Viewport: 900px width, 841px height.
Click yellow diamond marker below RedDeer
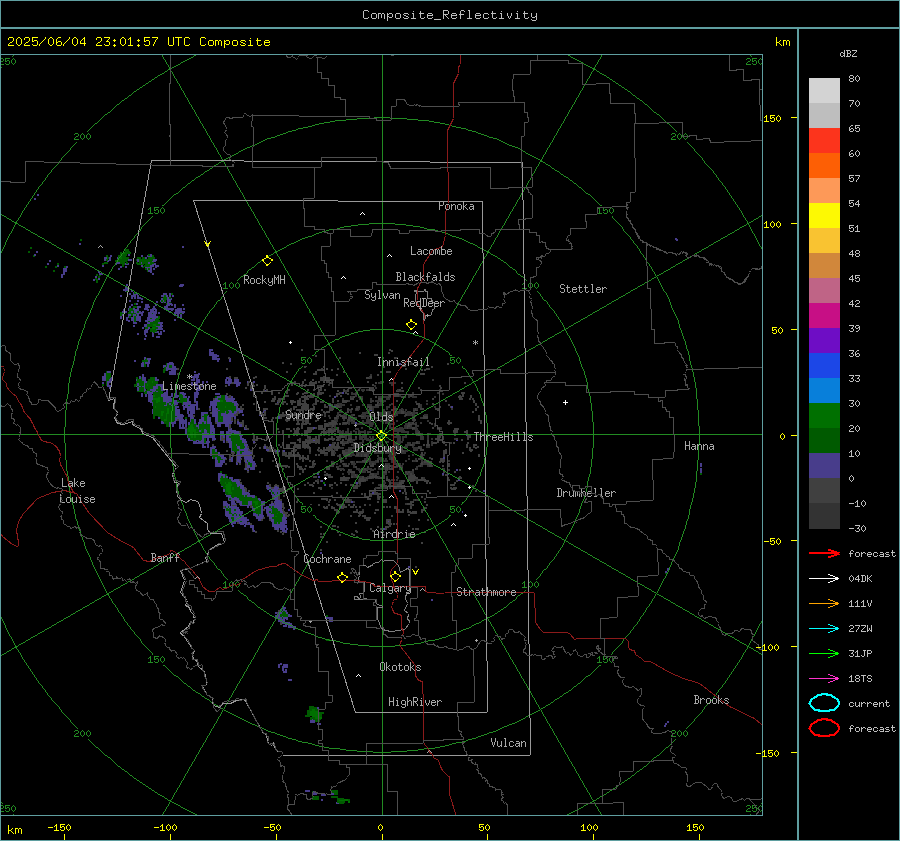click(x=411, y=325)
